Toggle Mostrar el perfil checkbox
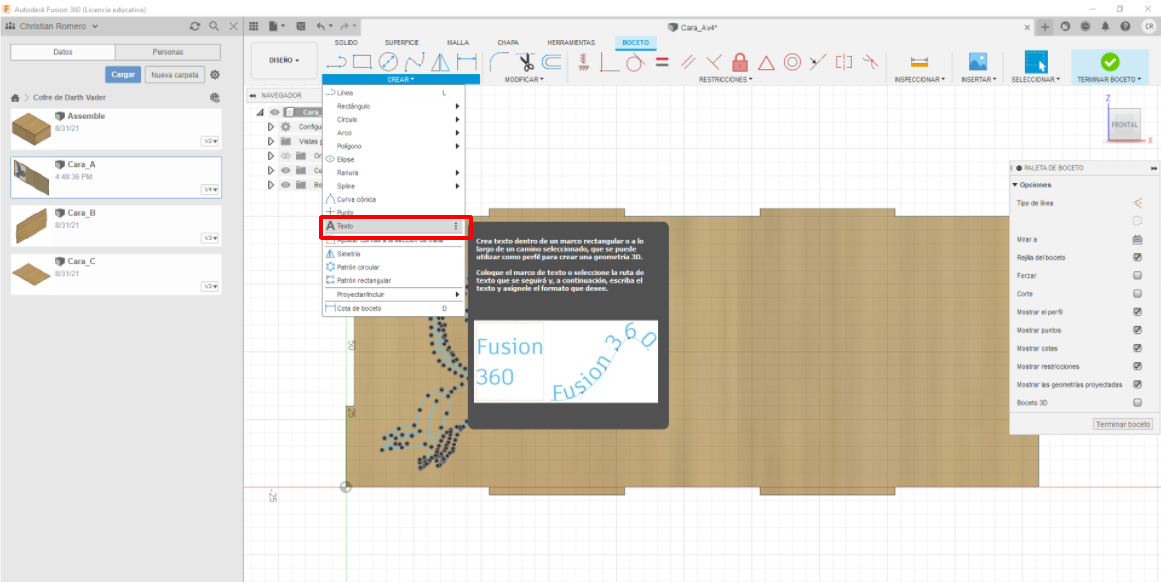Viewport: 1161px width, 582px height. [1137, 312]
